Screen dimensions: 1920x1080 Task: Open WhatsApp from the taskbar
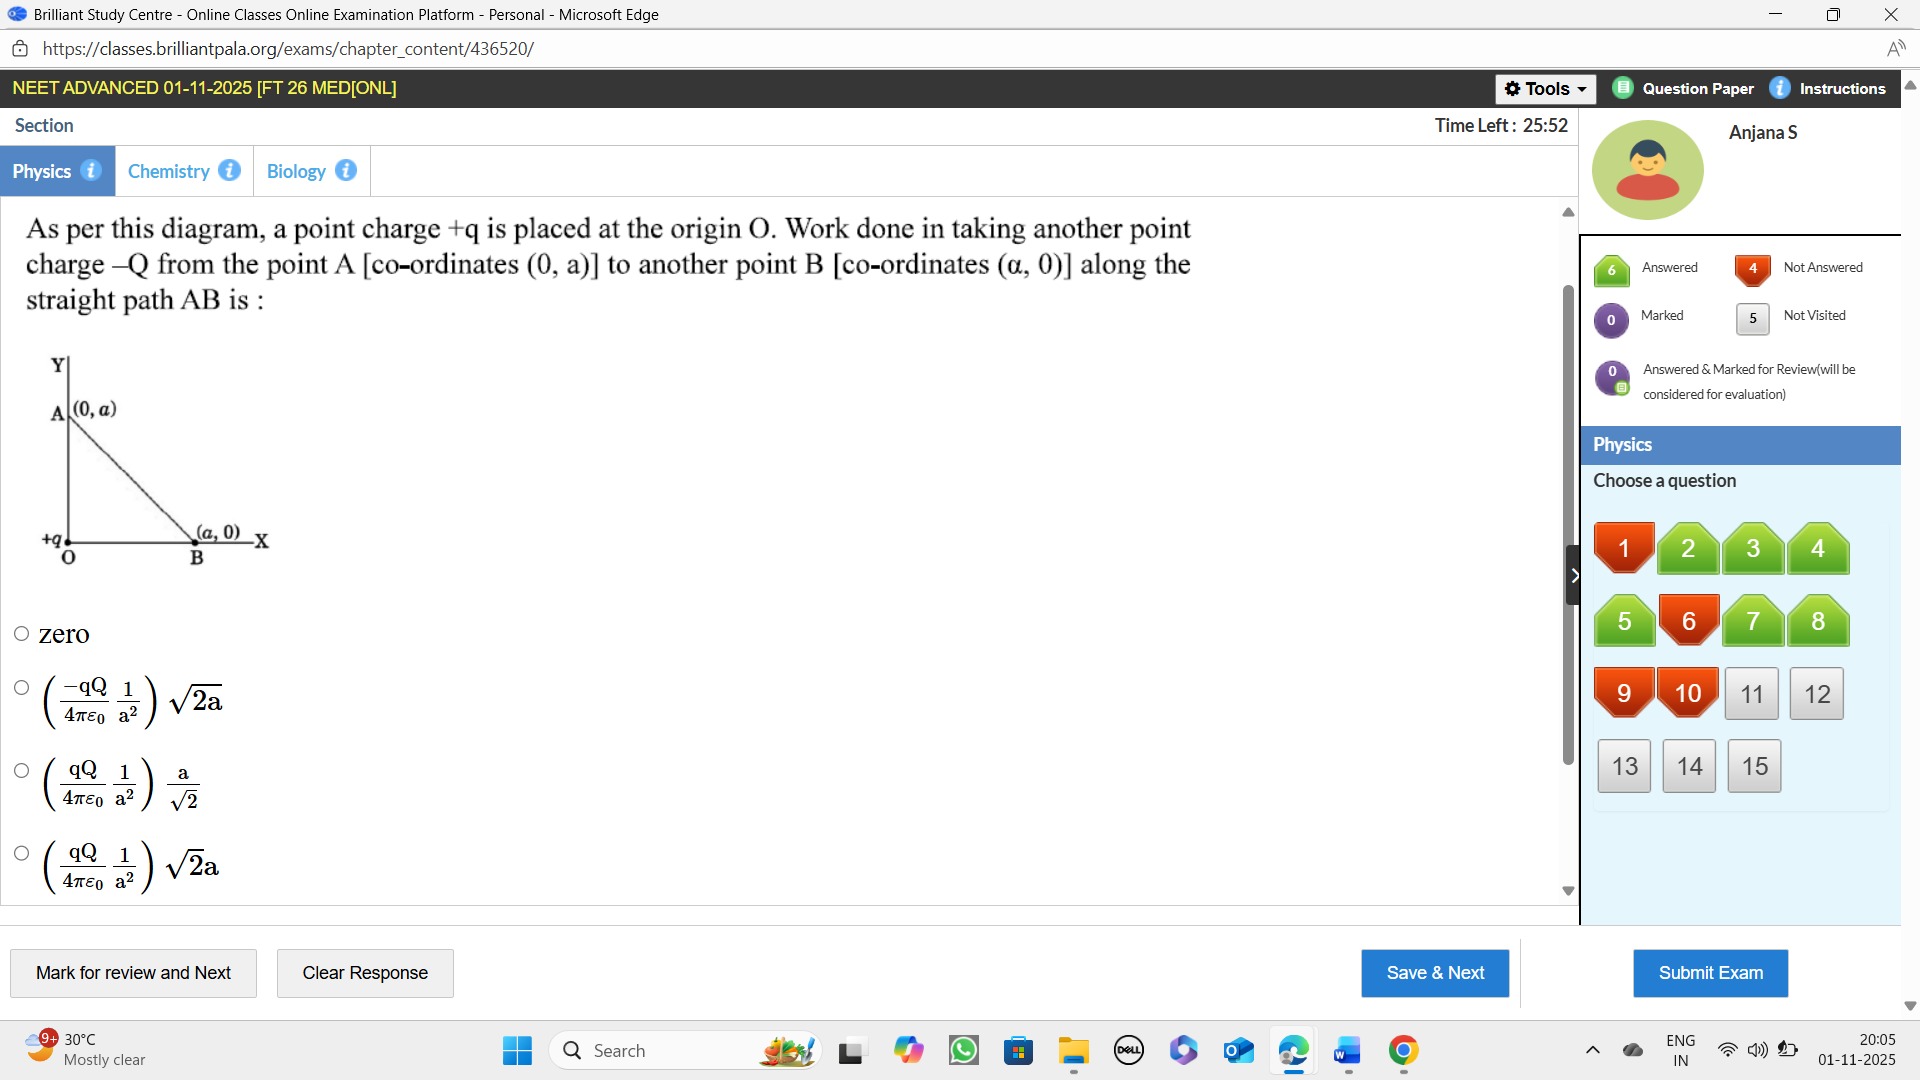click(964, 1050)
